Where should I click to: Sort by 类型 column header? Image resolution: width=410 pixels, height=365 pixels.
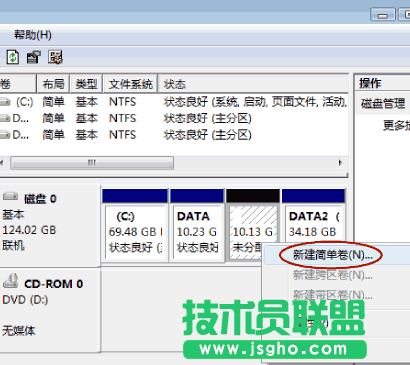coord(86,84)
